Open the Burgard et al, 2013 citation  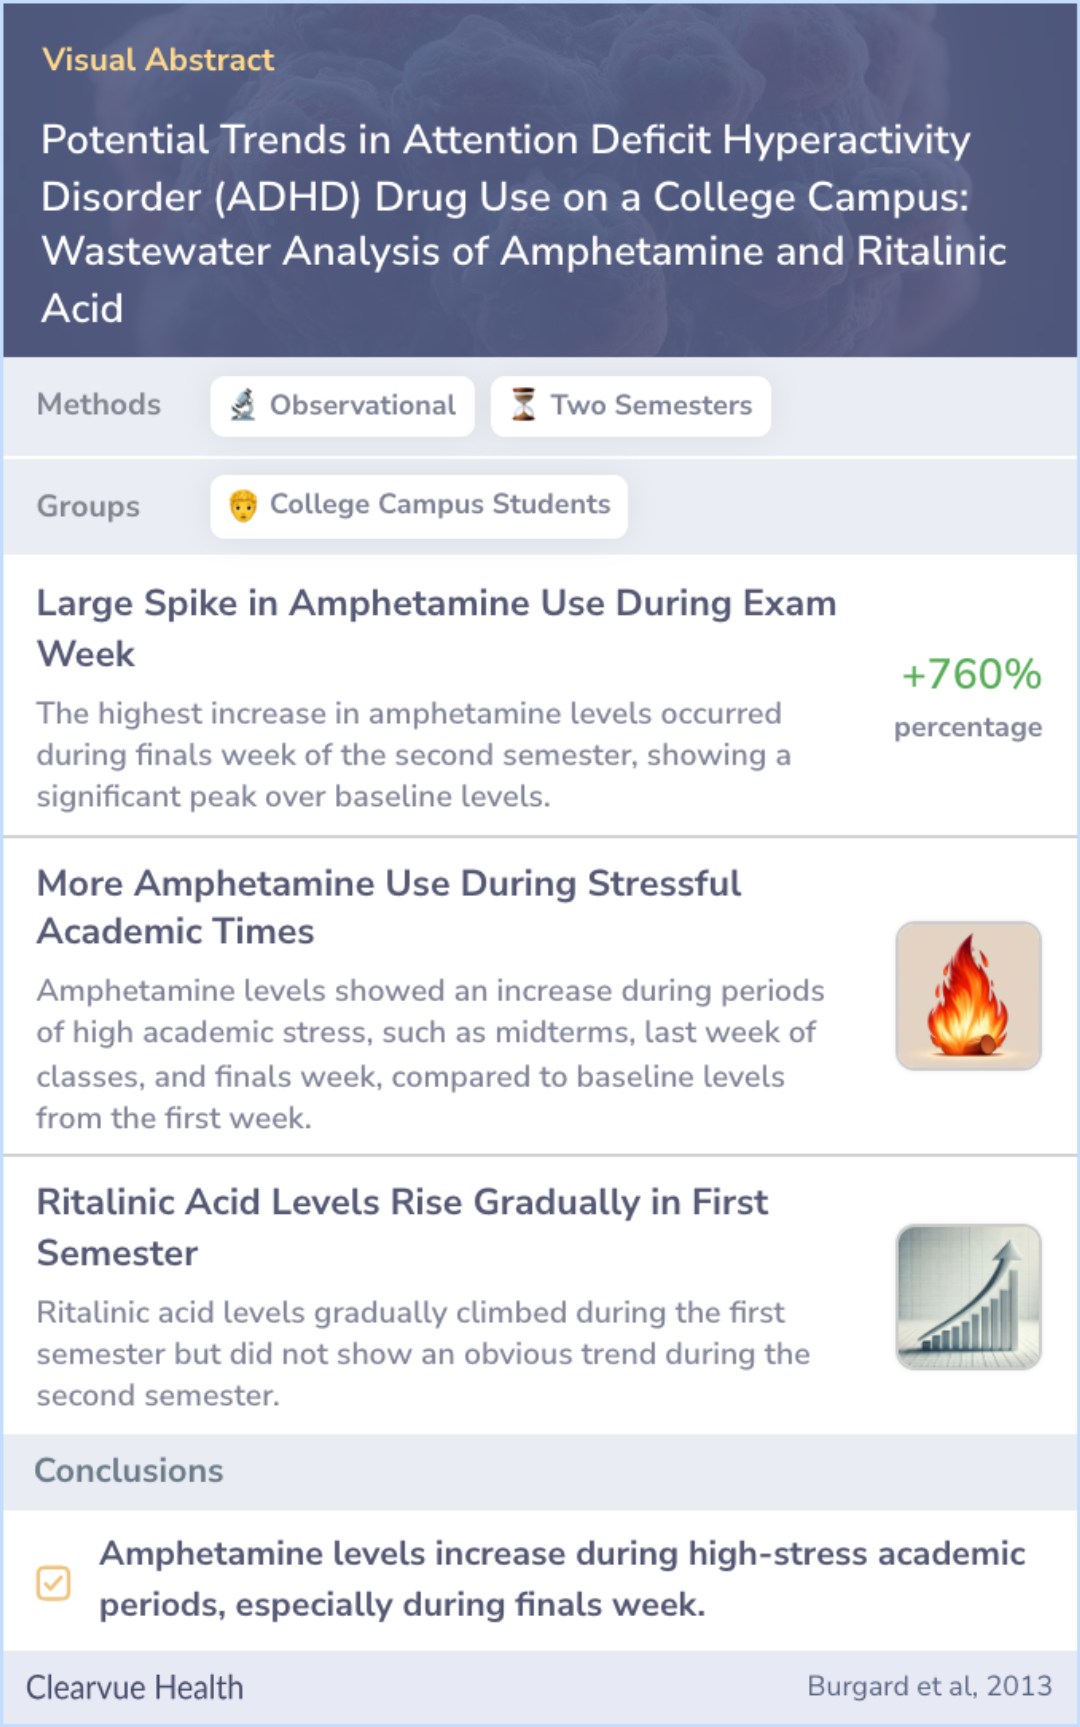(x=929, y=1686)
